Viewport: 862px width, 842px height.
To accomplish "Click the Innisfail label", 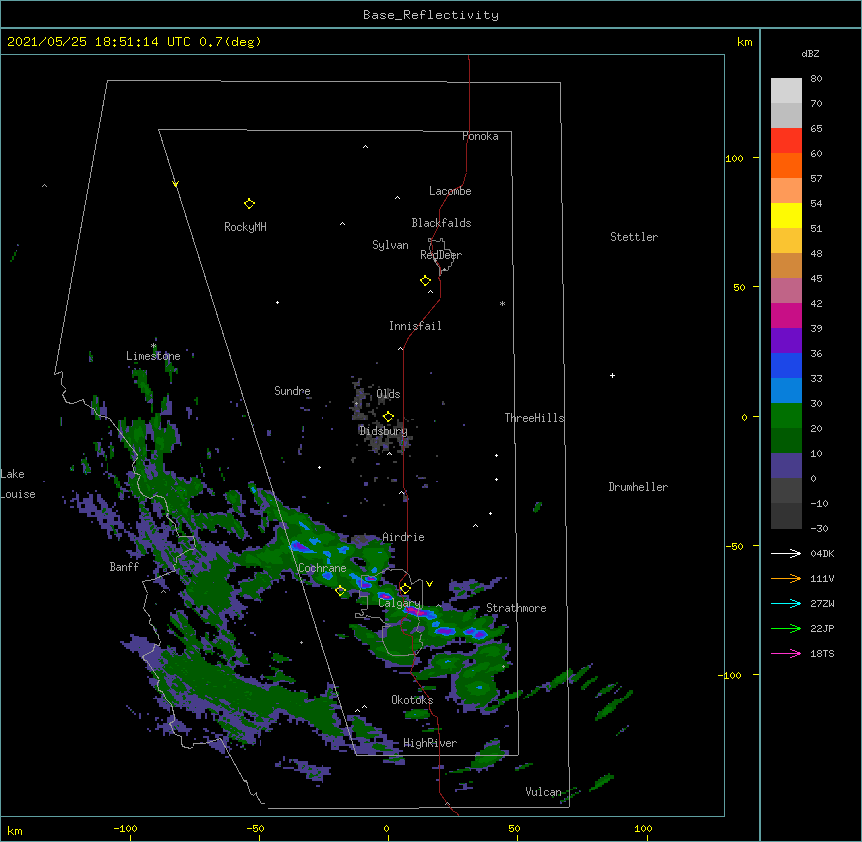I will click(x=415, y=326).
